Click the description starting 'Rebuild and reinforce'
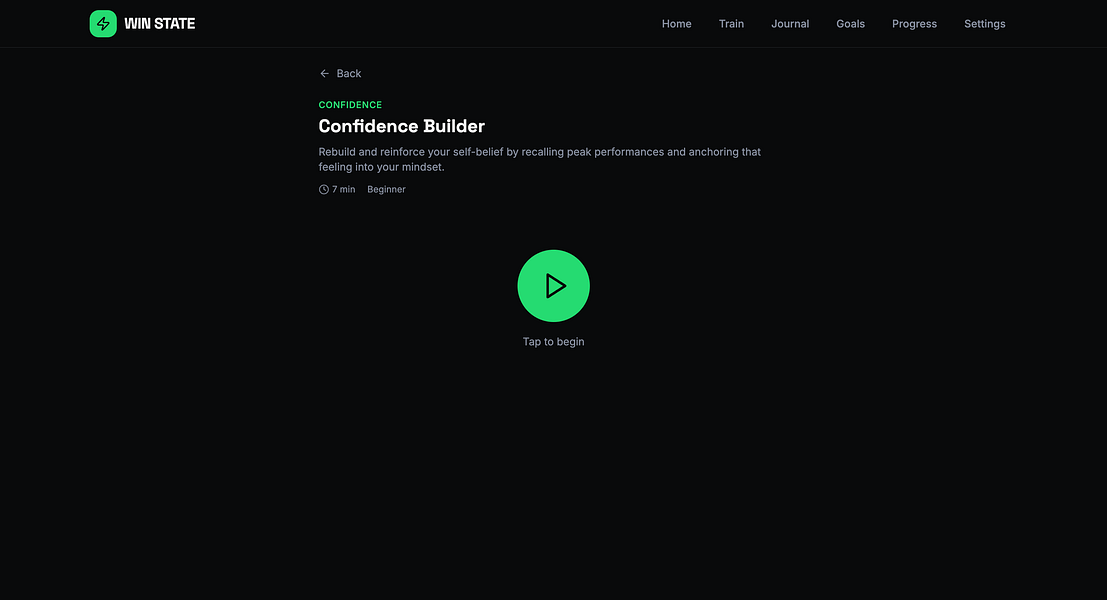Screen dimensions: 1107x600 pyautogui.click(x=539, y=160)
